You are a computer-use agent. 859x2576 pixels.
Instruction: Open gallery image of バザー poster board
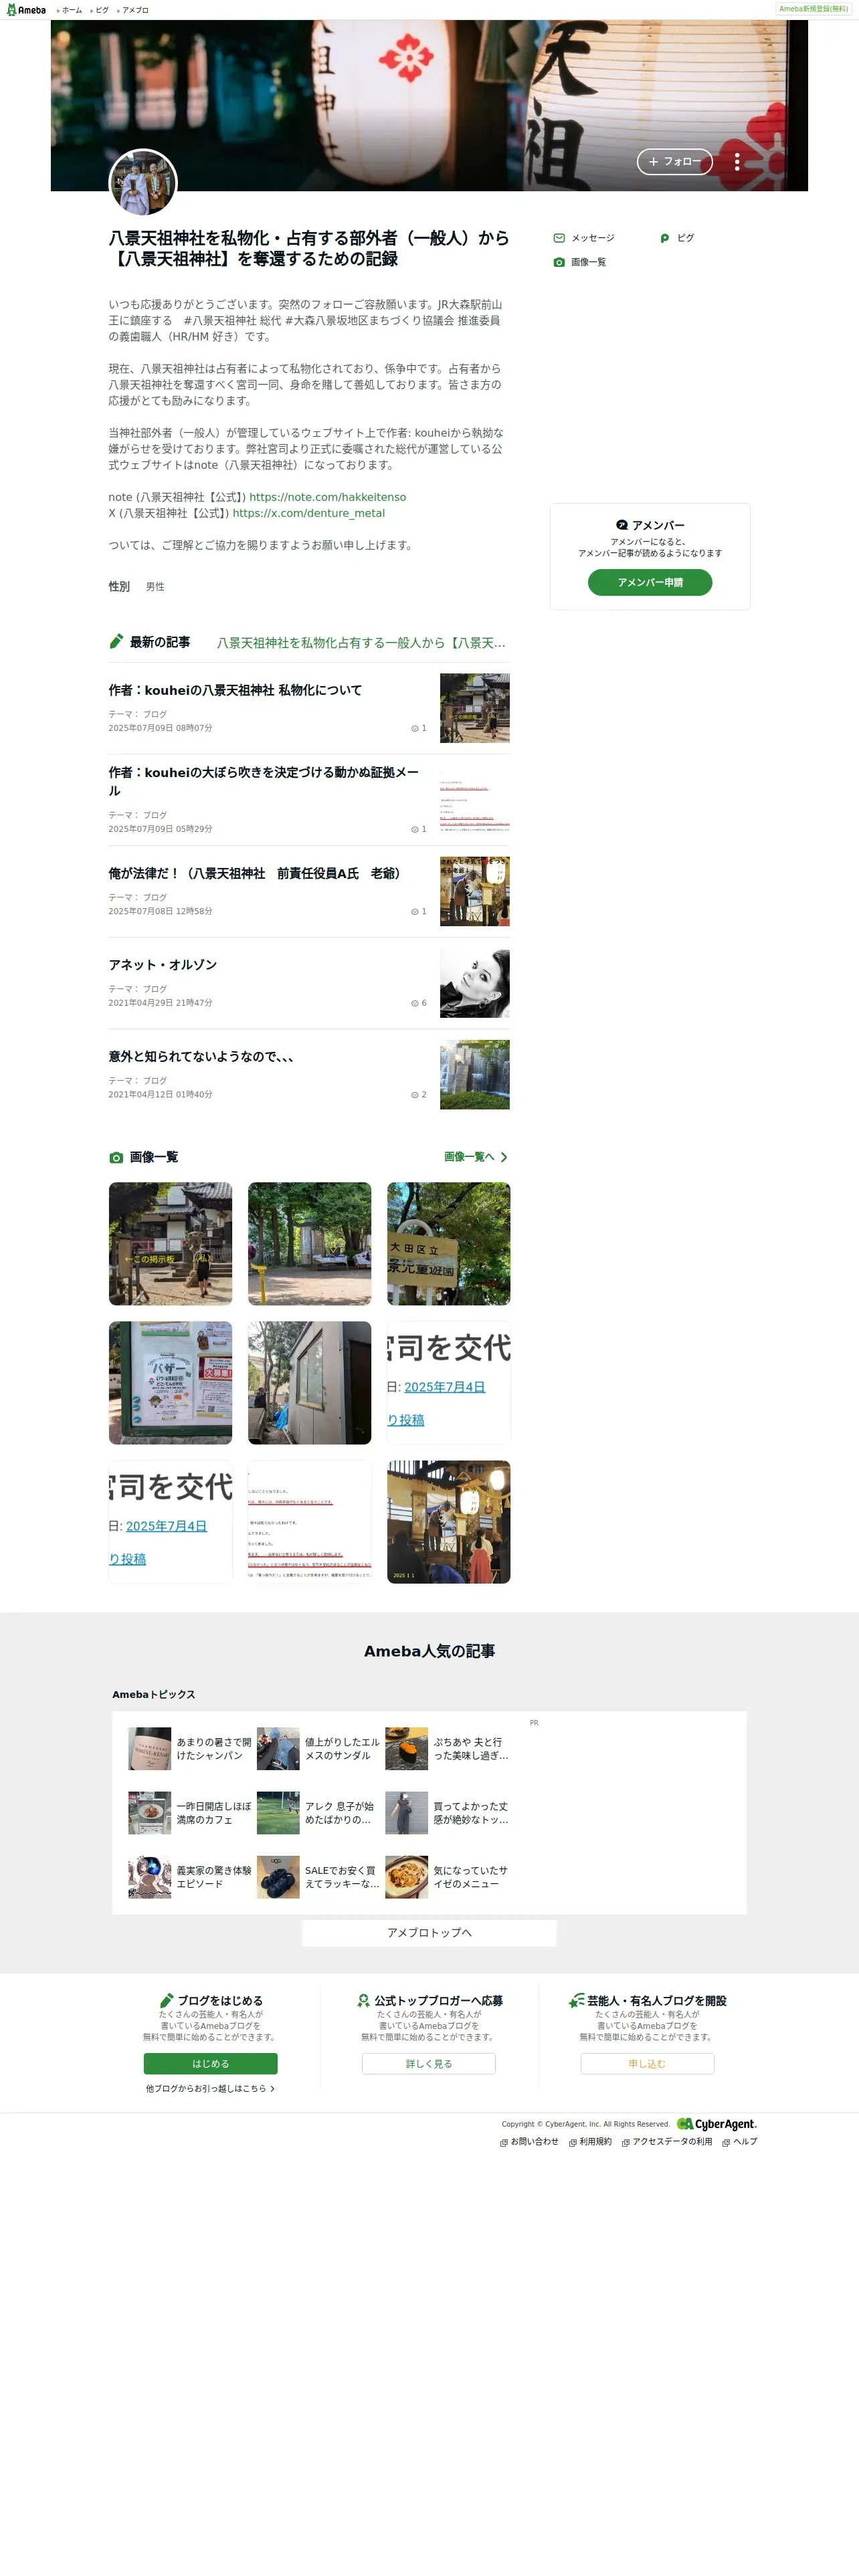click(170, 1382)
